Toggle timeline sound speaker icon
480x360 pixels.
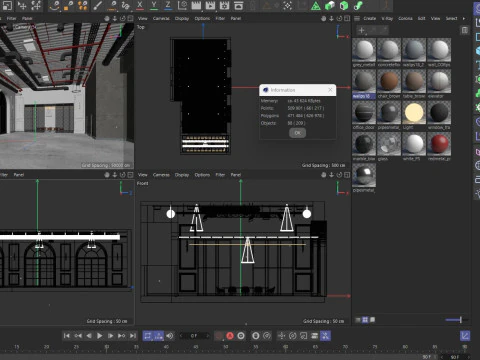point(170,336)
